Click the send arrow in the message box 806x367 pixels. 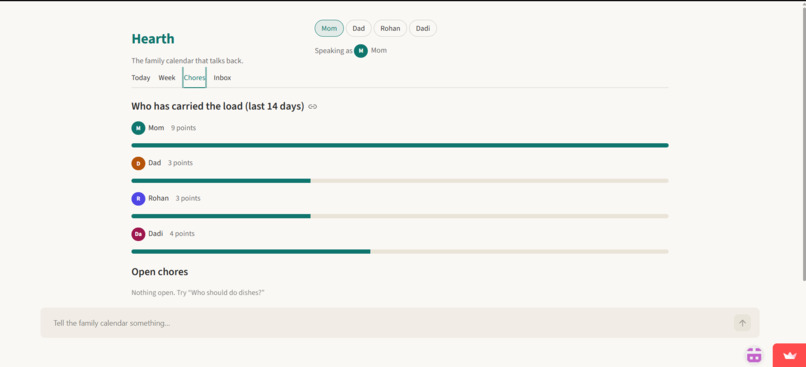[x=742, y=323]
